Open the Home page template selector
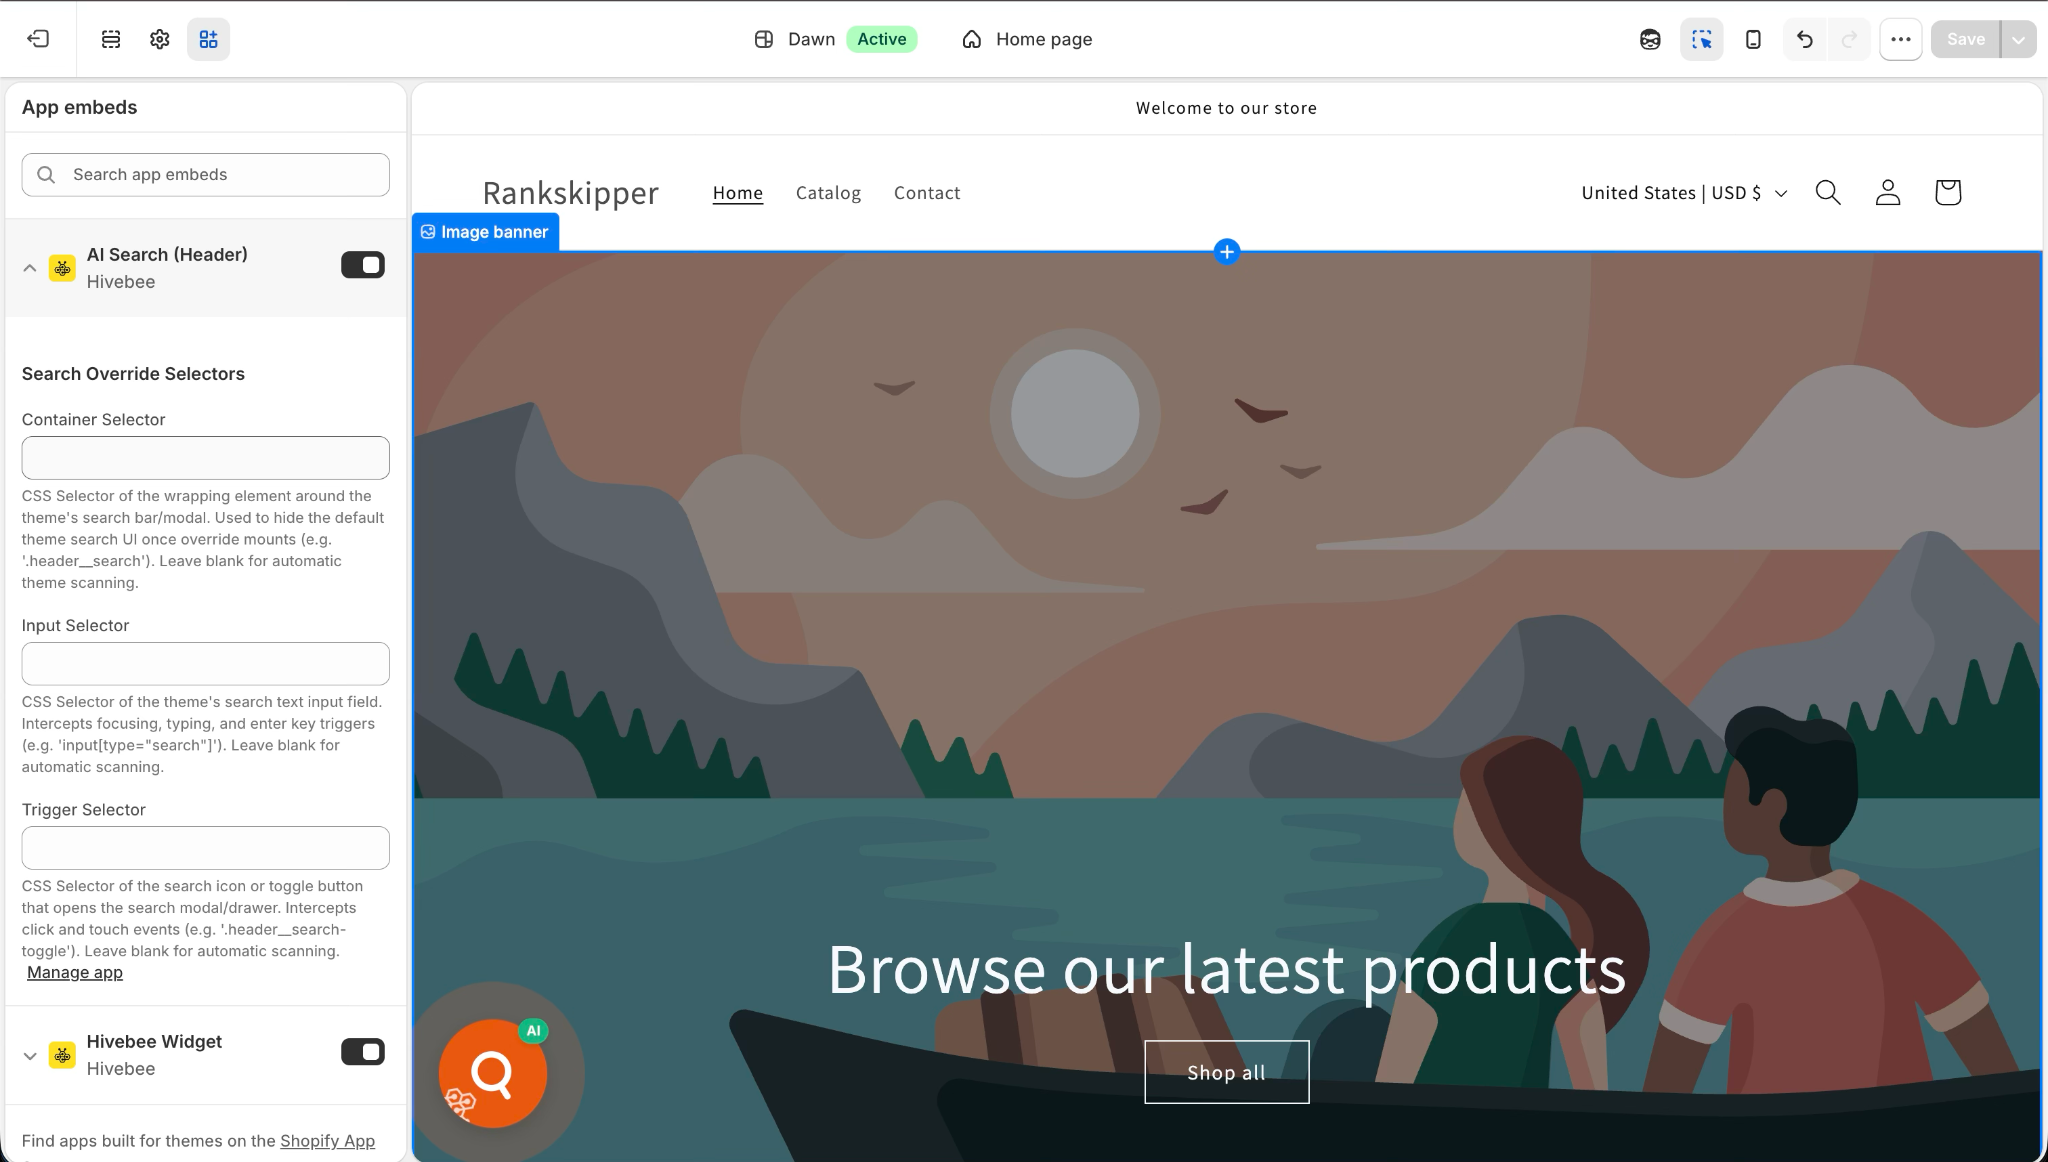Screen dimensions: 2048x1162 coord(1027,39)
